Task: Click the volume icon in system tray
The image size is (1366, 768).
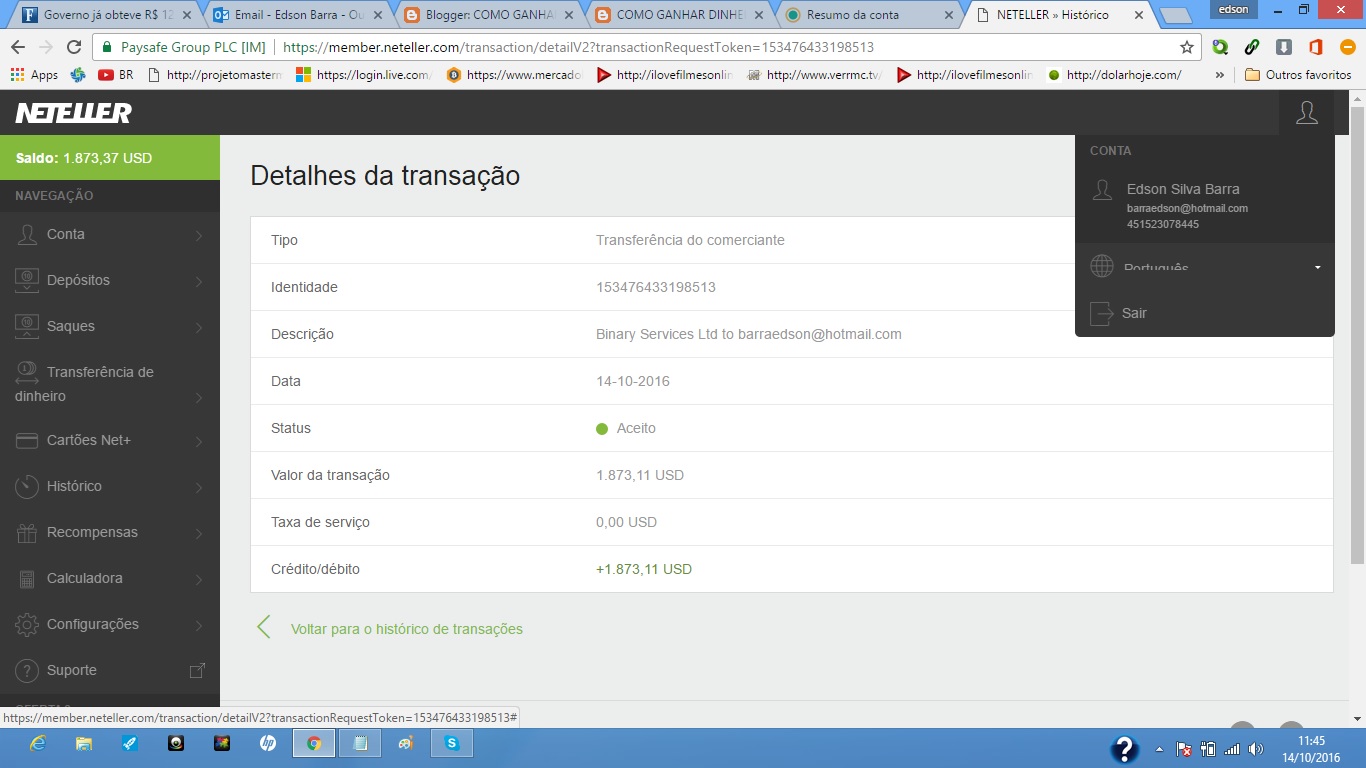Action: point(1256,748)
